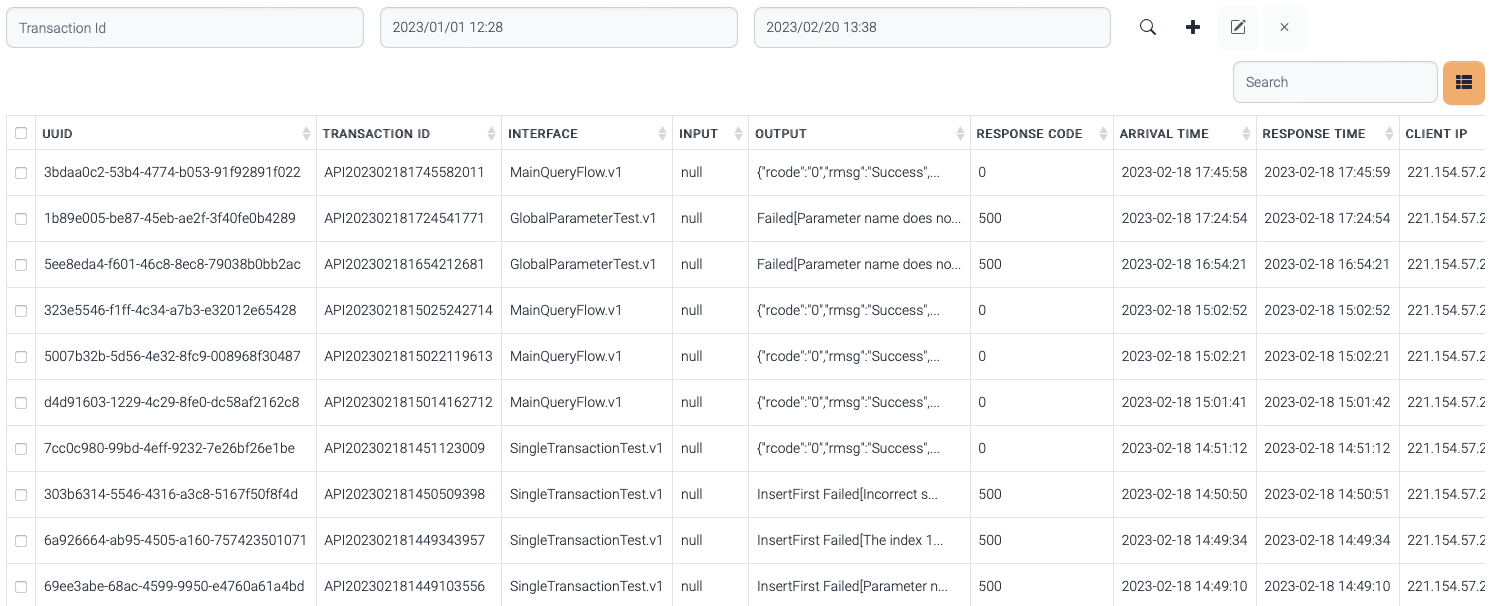Click the magnifier search icon
1496x606 pixels.
tap(1148, 28)
